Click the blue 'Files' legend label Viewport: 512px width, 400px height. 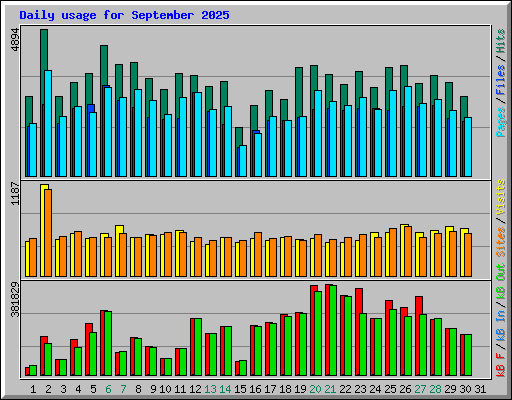501,80
